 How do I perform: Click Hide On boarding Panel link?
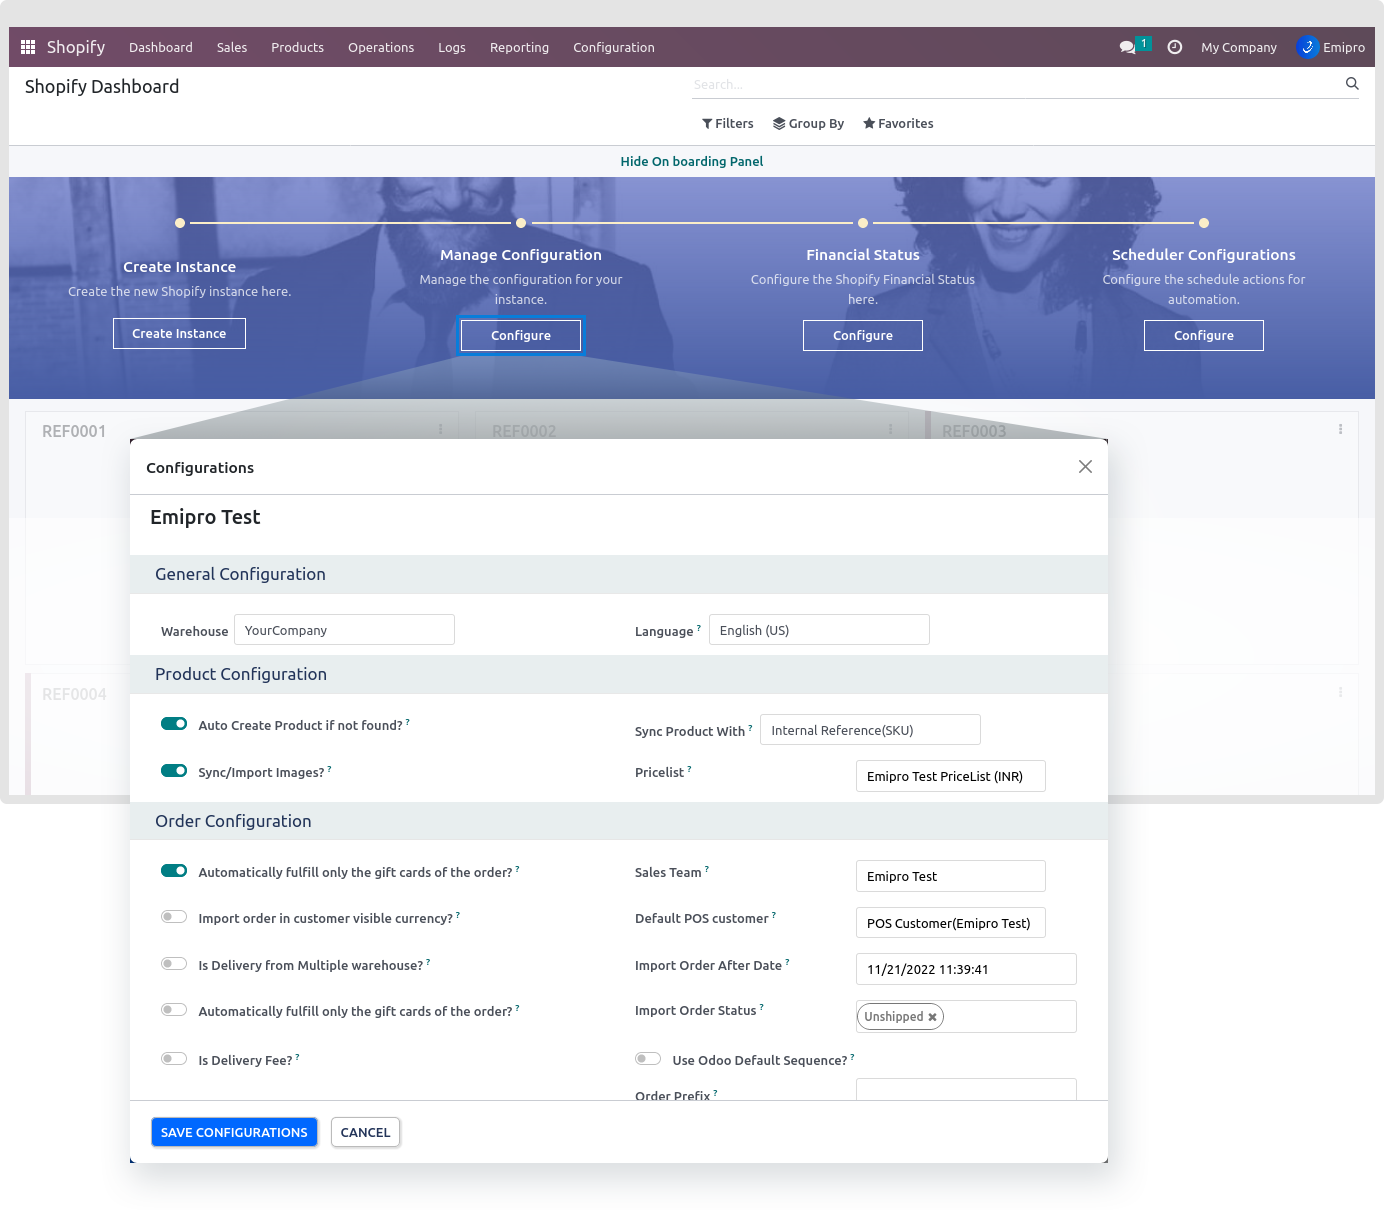(x=692, y=161)
